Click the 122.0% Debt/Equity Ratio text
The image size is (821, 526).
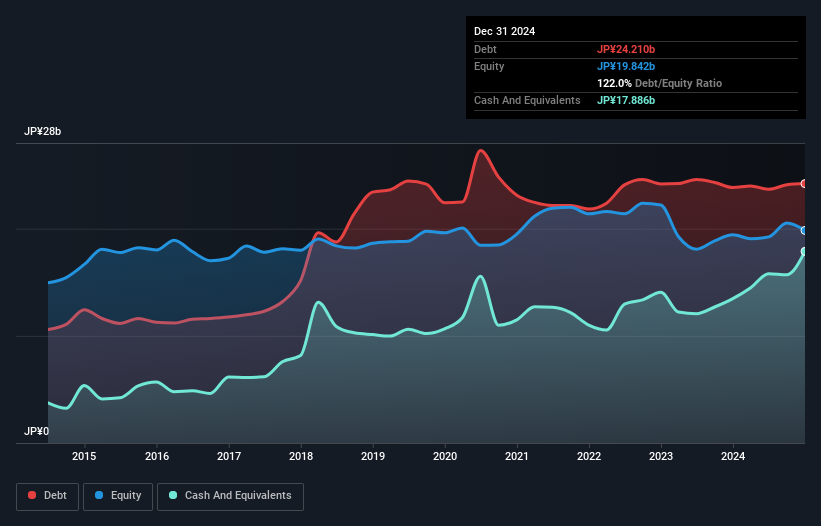click(x=659, y=83)
